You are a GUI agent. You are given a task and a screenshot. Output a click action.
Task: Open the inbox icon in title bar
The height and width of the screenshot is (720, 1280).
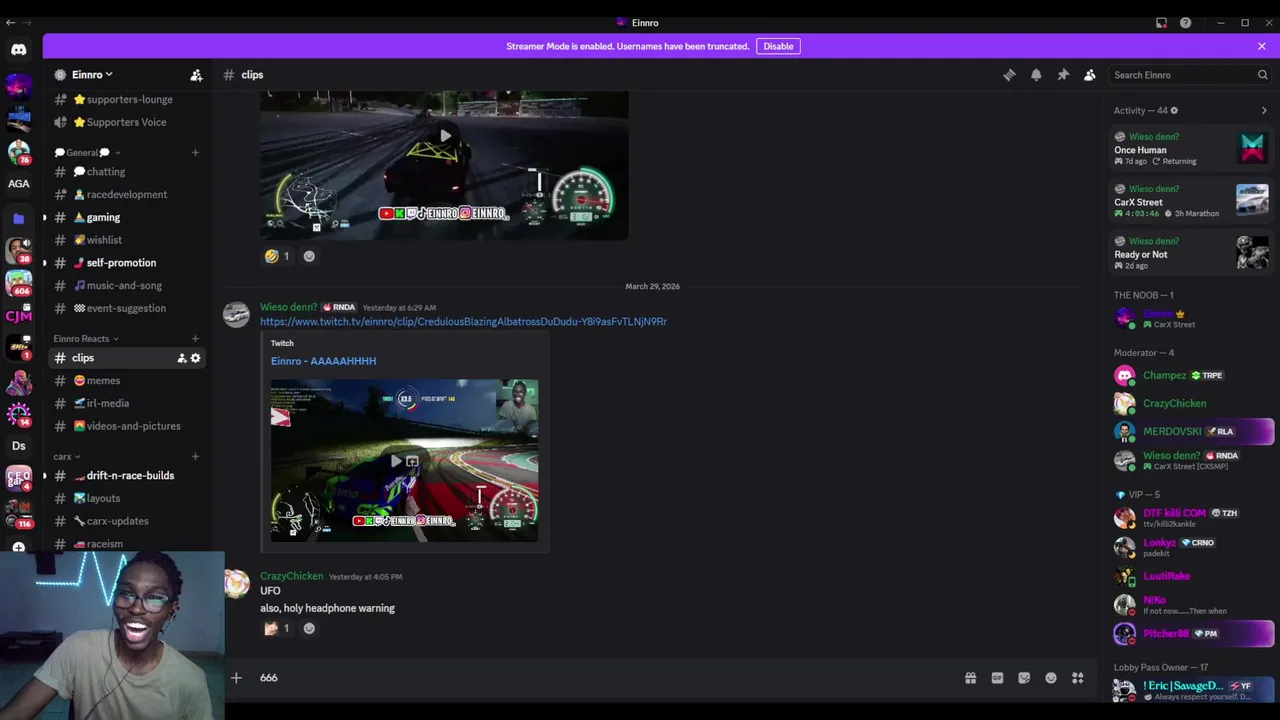tap(1161, 23)
